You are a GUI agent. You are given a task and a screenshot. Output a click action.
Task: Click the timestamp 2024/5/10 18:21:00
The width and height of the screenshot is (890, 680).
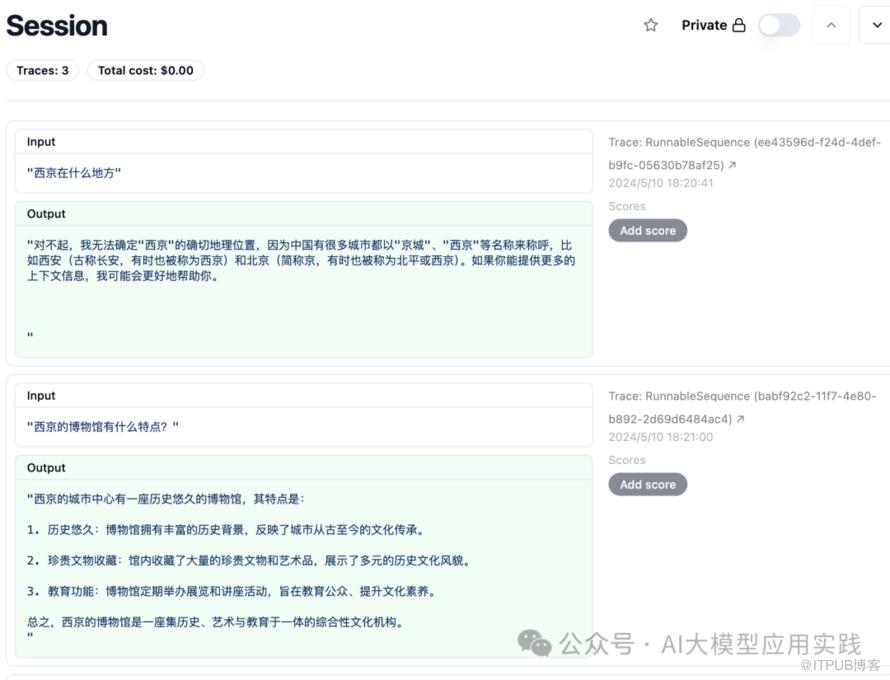(660, 437)
